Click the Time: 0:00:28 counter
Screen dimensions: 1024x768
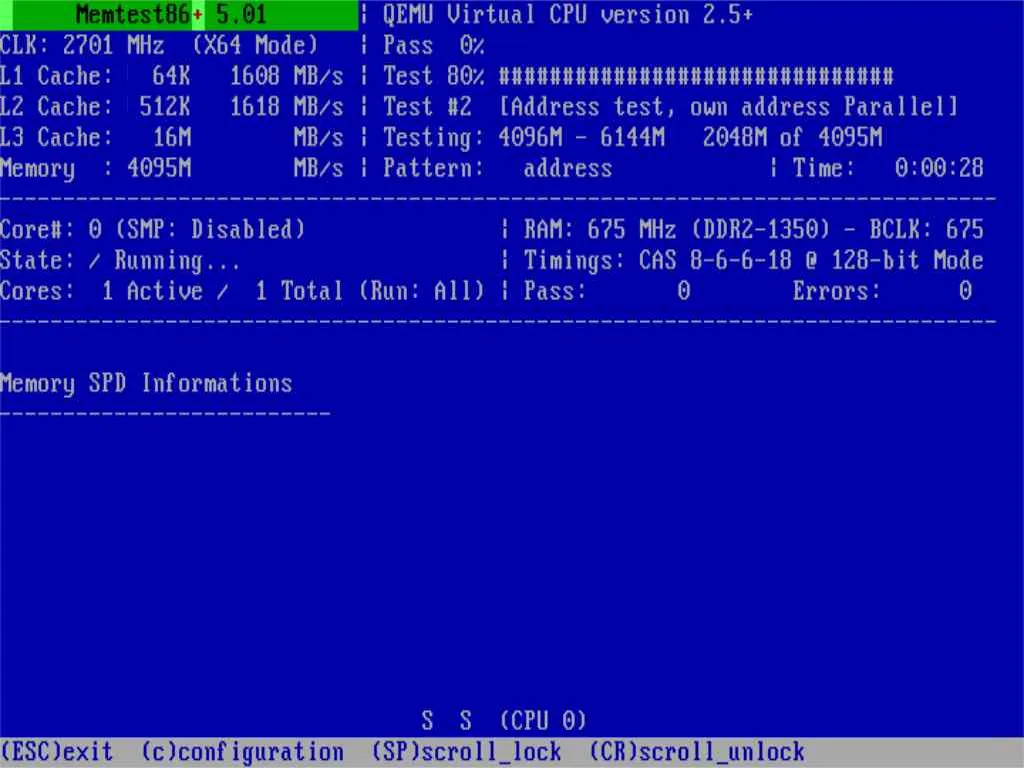point(888,168)
